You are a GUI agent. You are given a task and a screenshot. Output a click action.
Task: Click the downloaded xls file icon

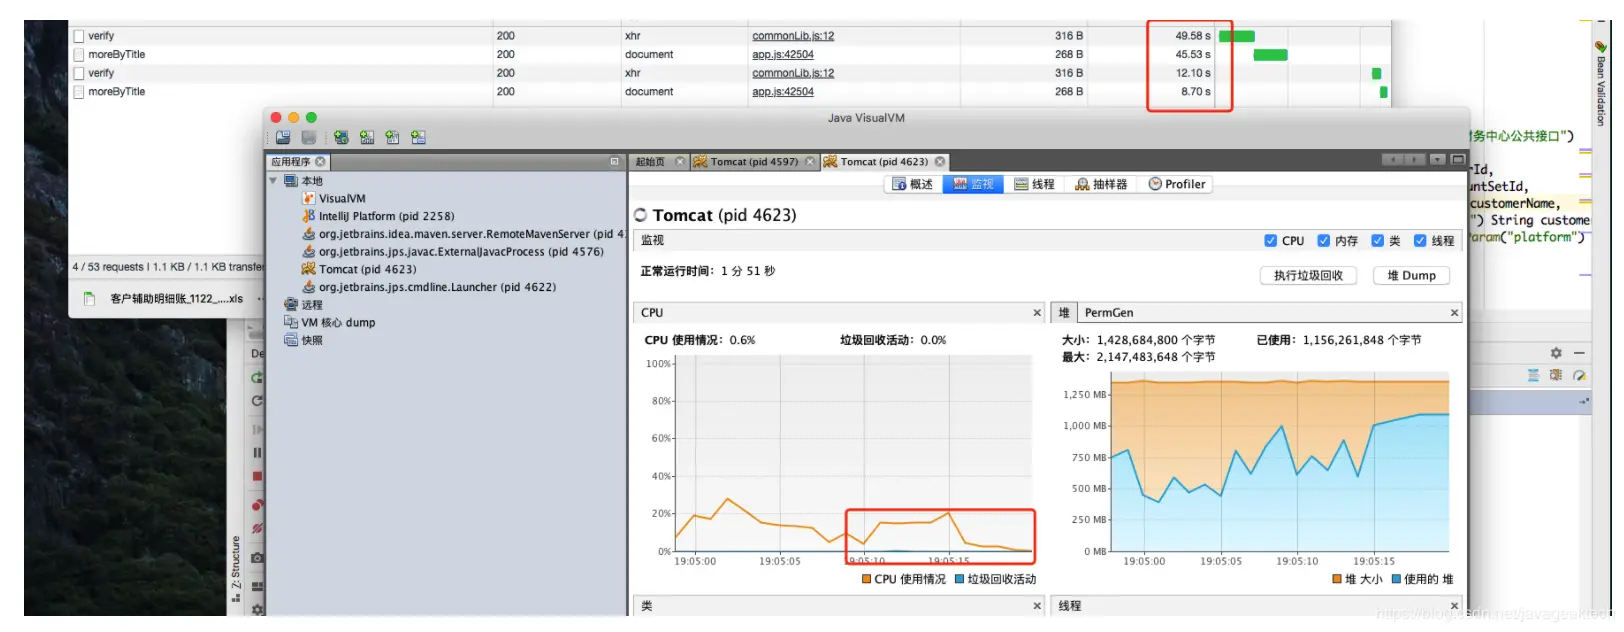(89, 299)
